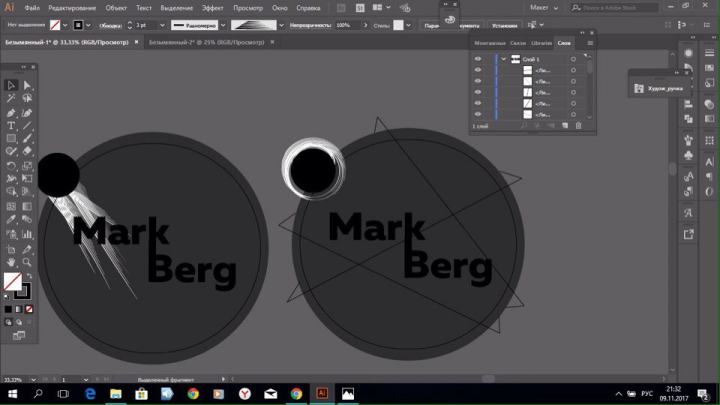Select the Artboard tool

(11, 249)
